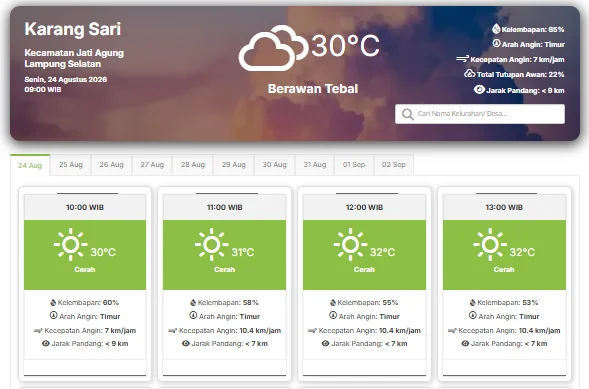Click the sun icon in 12:00 WIB card
This screenshot has height=389, width=589.
coord(350,244)
